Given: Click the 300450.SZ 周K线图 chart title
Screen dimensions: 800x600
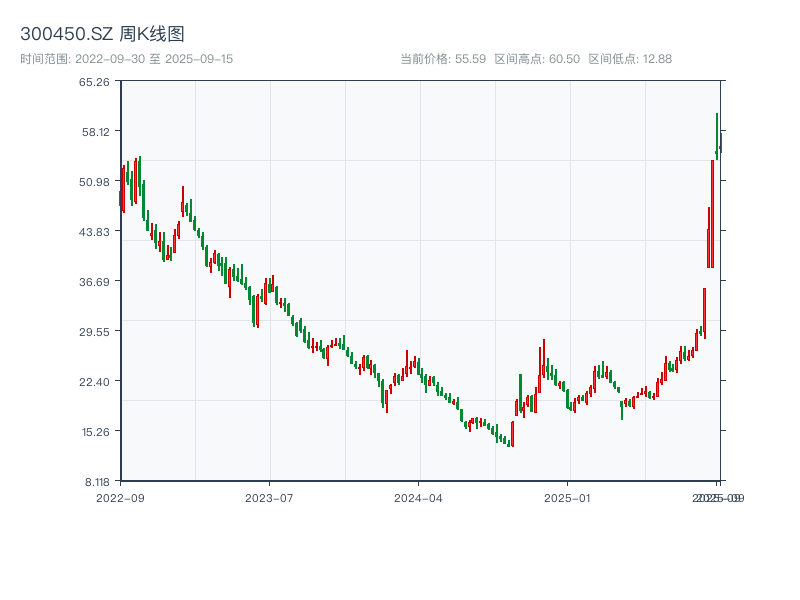Looking at the screenshot, I should pyautogui.click(x=102, y=35).
